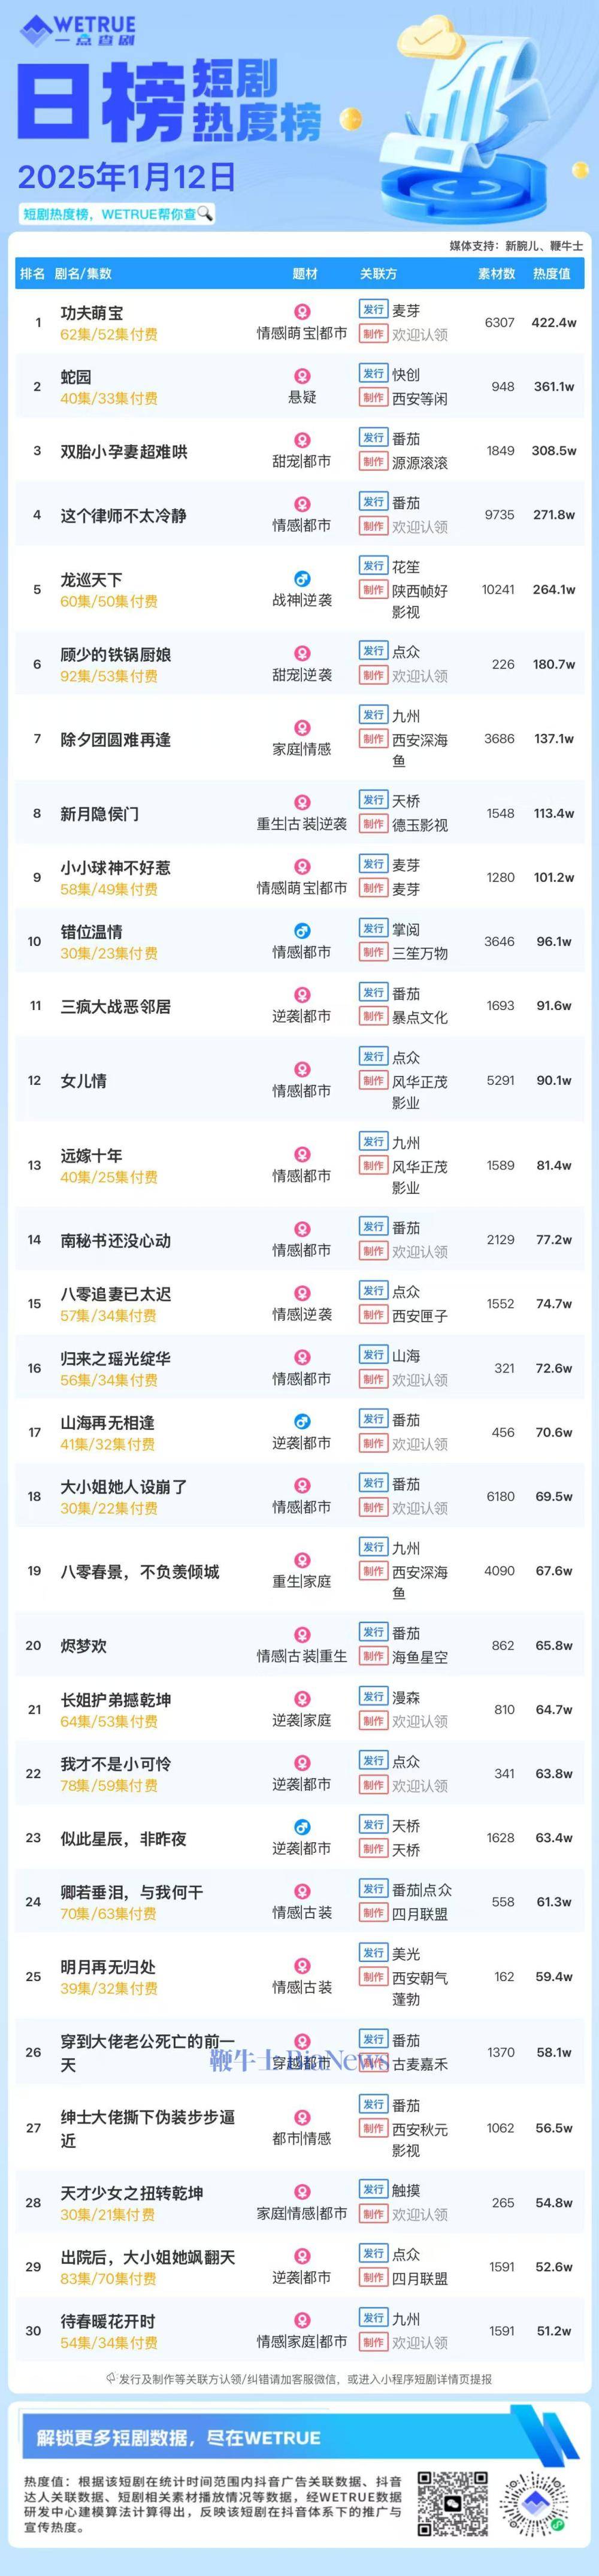Click the 短剧热度榜 search input field
The height and width of the screenshot is (2576, 599).
tap(117, 213)
